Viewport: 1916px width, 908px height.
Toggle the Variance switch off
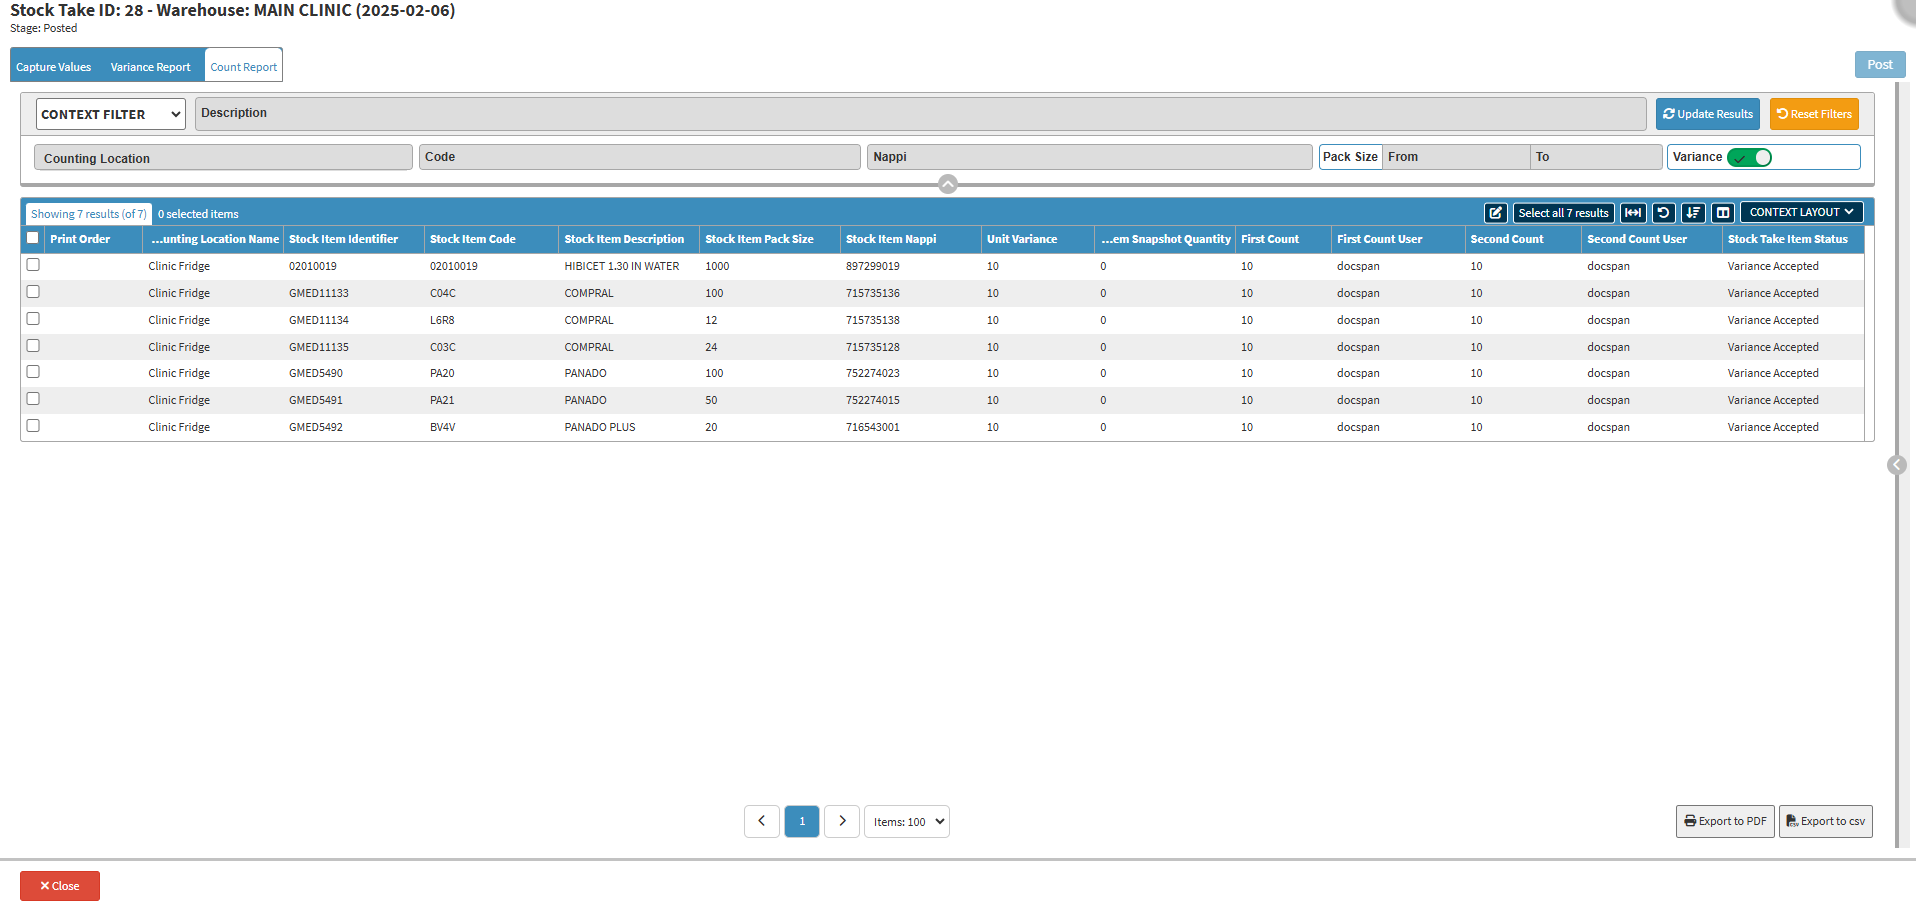1749,157
